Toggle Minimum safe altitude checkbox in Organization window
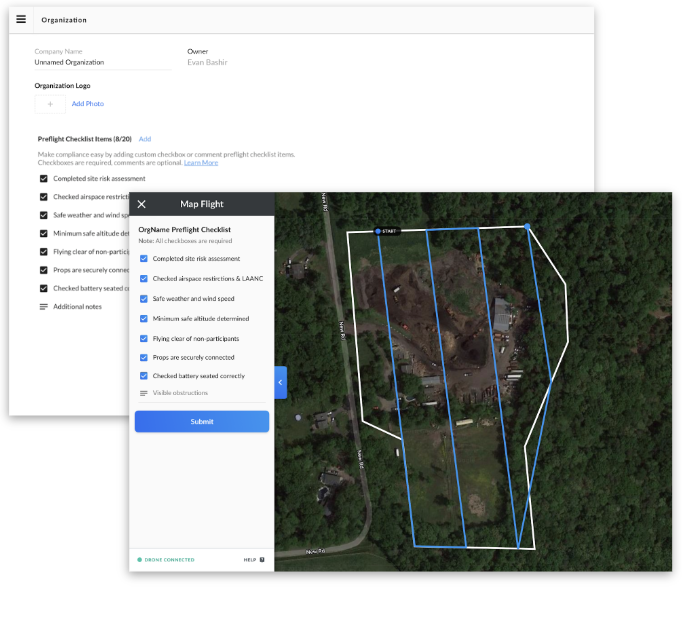This screenshot has height=618, width=682. tap(43, 234)
